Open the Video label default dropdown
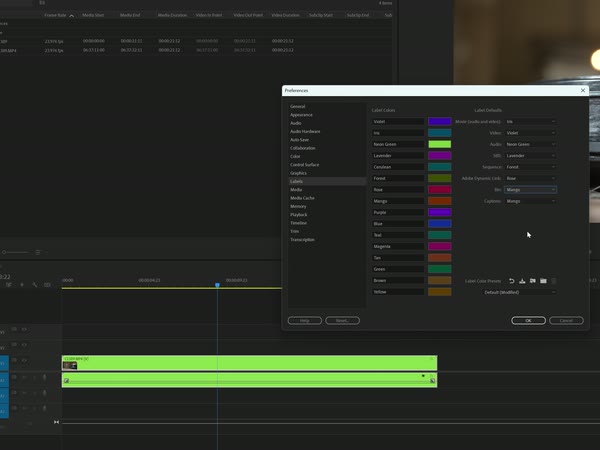Image resolution: width=600 pixels, height=450 pixels. point(530,133)
